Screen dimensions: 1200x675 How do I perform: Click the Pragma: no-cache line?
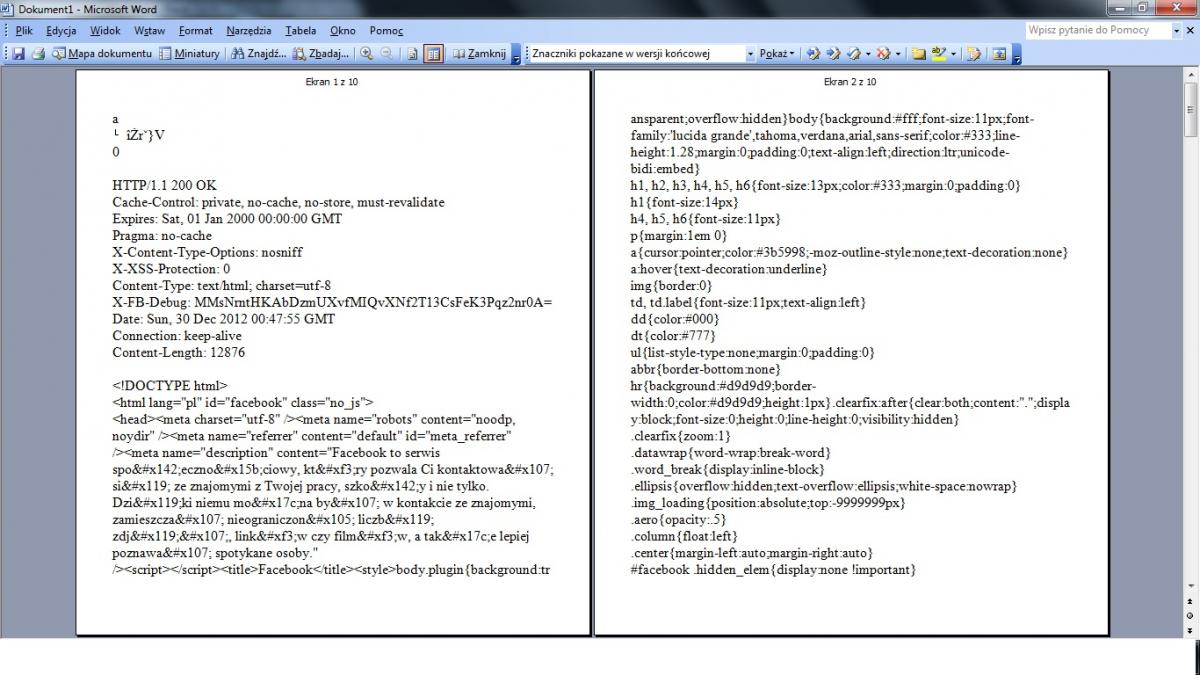[x=162, y=236]
